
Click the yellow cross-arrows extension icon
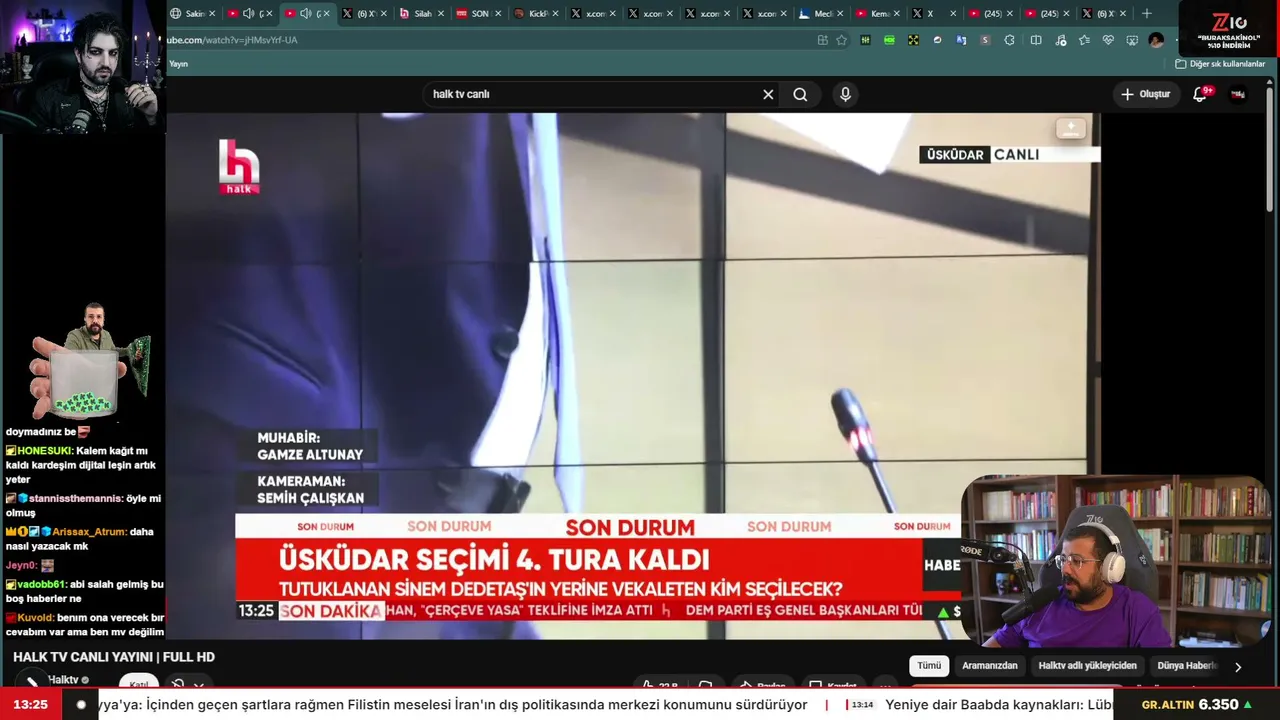tap(913, 40)
